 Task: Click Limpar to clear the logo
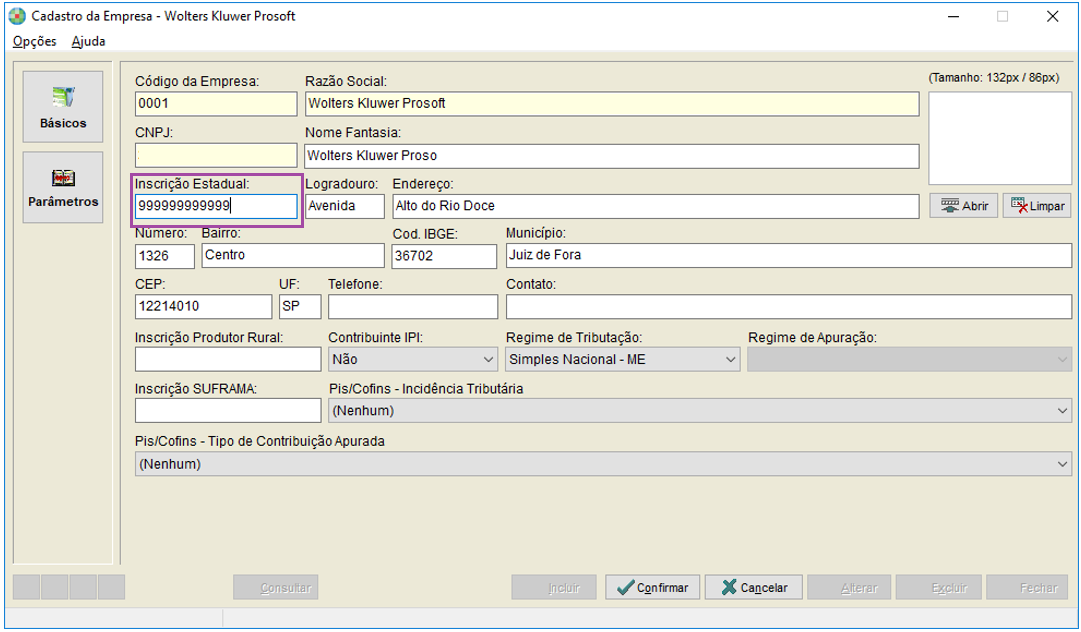(1037, 205)
